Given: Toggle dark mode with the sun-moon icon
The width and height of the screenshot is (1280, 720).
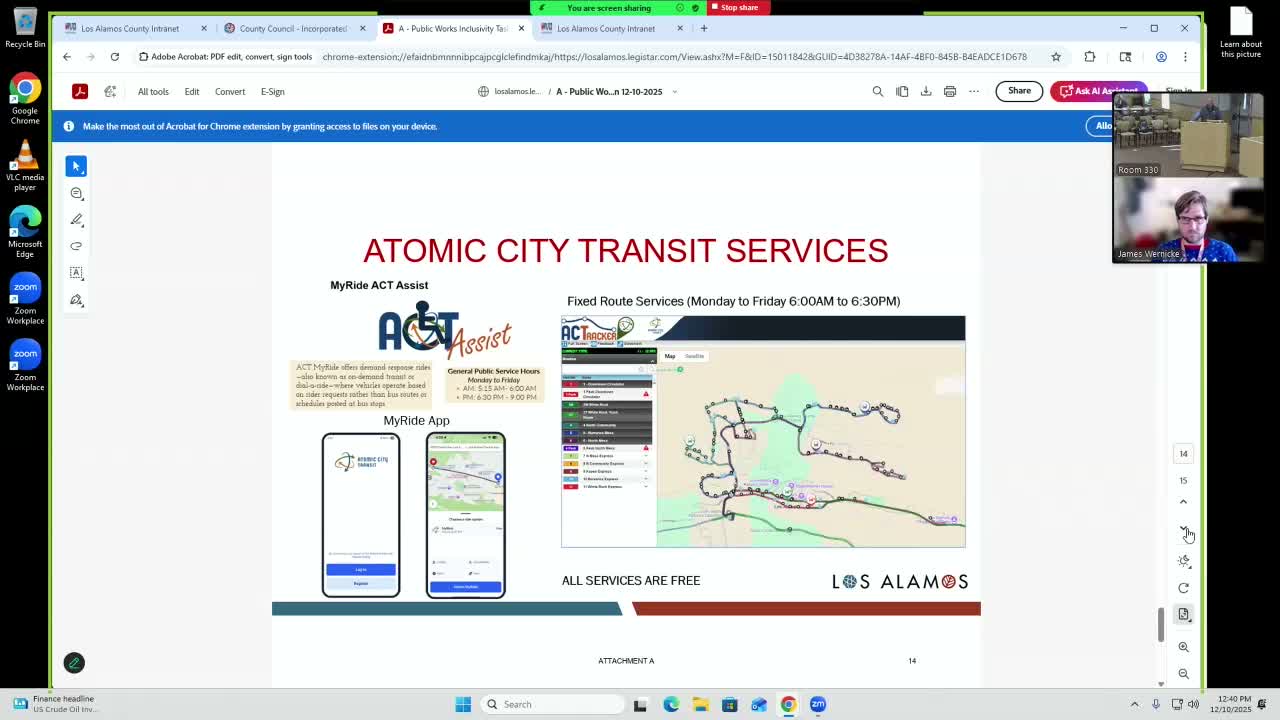Looking at the screenshot, I should (1184, 560).
